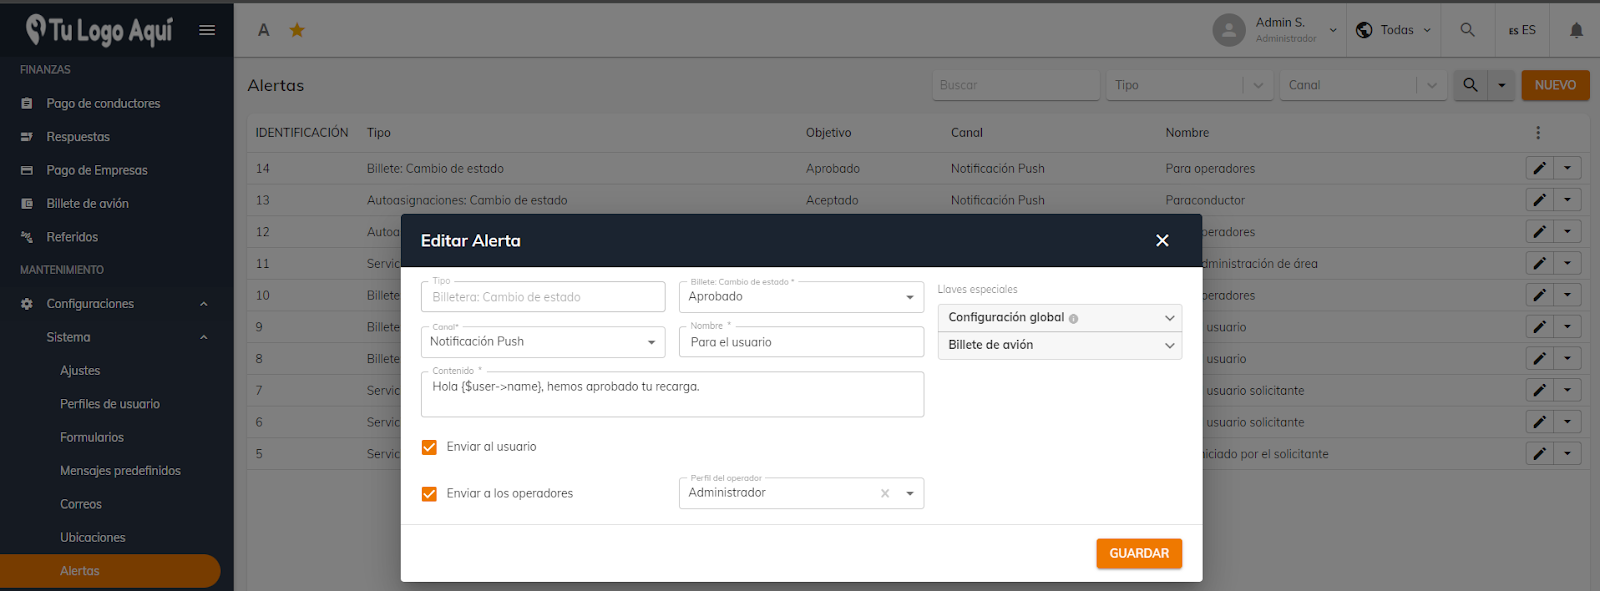Open Perfiles de usuario in sidebar
This screenshot has width=1600, height=591.
(110, 404)
